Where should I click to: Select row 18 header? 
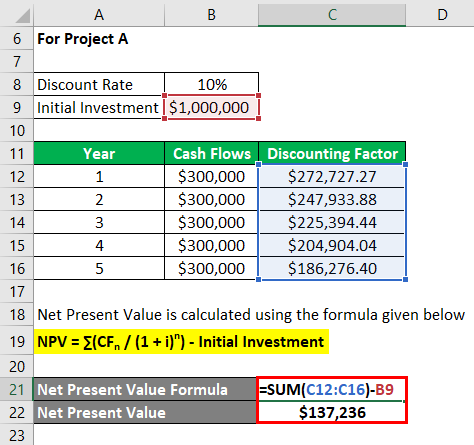click(17, 314)
